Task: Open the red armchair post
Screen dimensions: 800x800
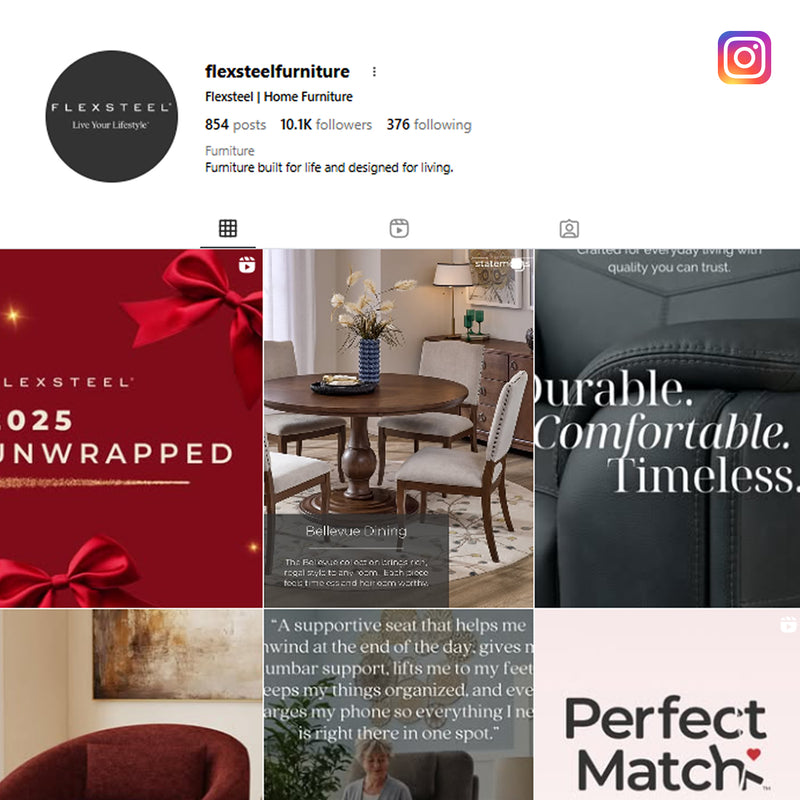Action: [x=131, y=705]
